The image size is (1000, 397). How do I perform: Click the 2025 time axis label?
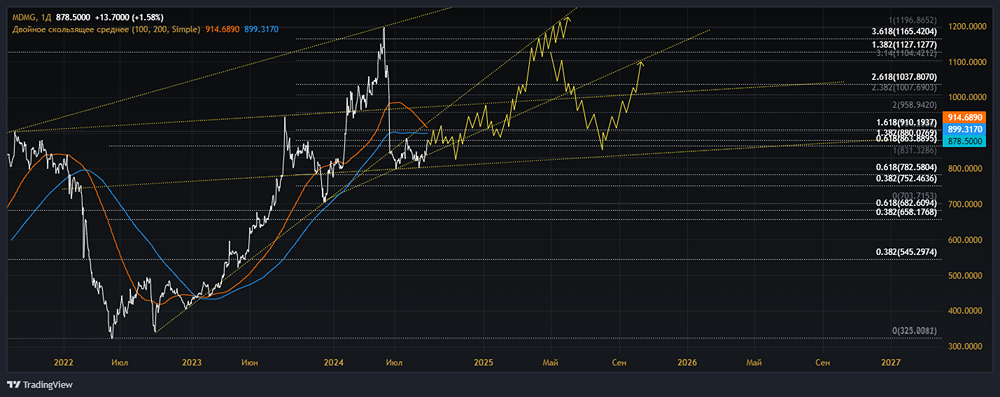483,363
